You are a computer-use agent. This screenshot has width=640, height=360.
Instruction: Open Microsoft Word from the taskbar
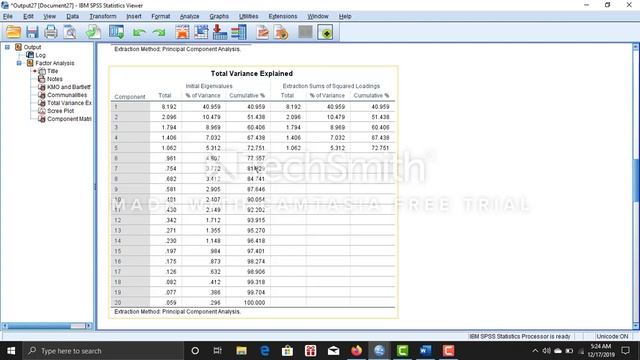pos(425,351)
